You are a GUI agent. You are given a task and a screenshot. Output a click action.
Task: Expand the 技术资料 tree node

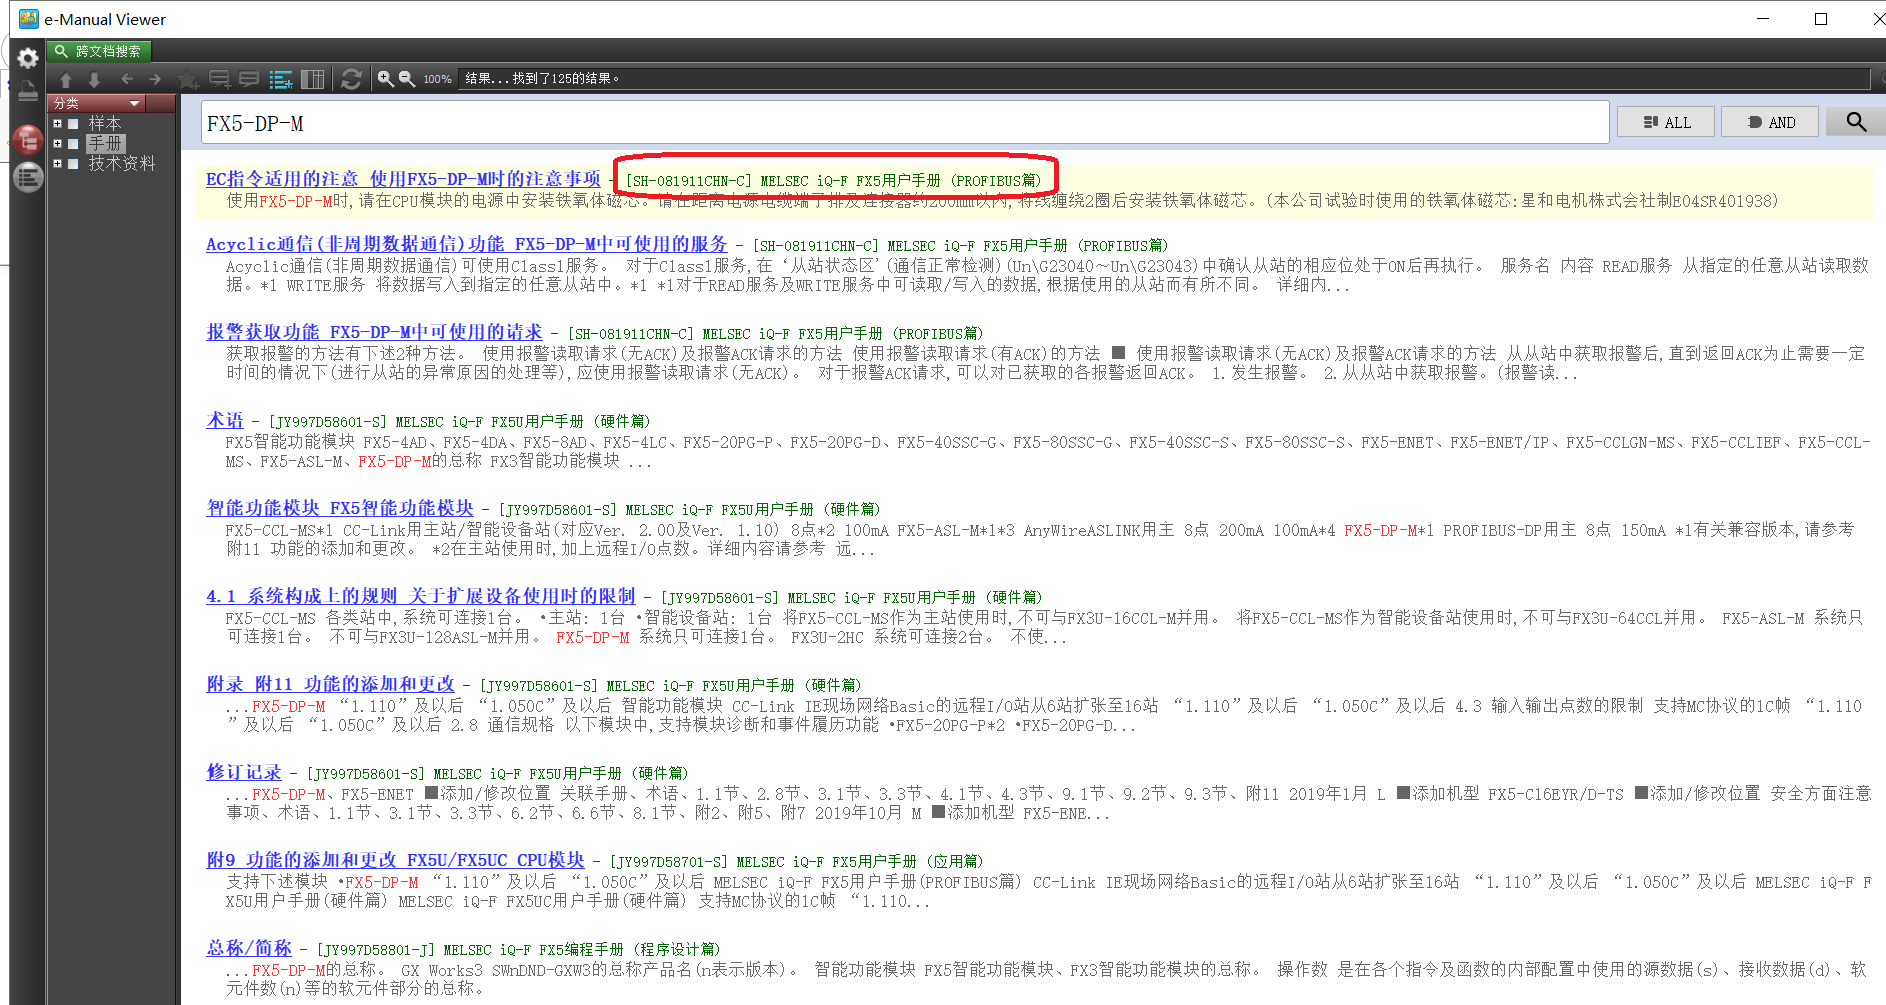[58, 164]
